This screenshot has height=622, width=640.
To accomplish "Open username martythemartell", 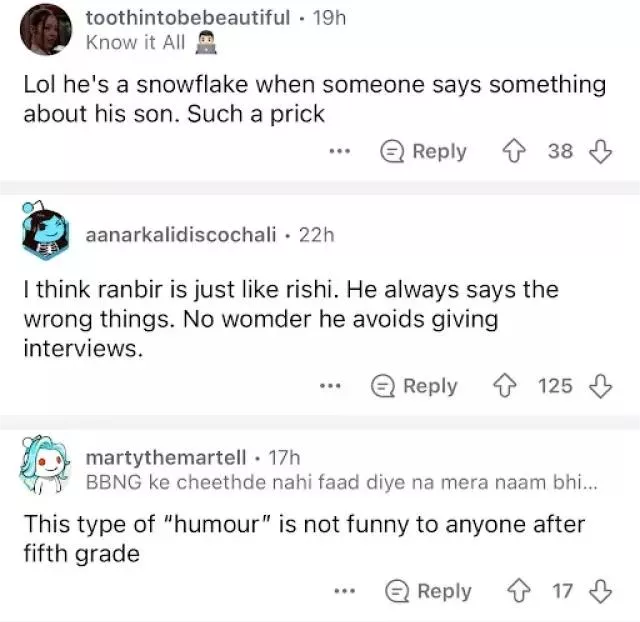I will tap(166, 457).
